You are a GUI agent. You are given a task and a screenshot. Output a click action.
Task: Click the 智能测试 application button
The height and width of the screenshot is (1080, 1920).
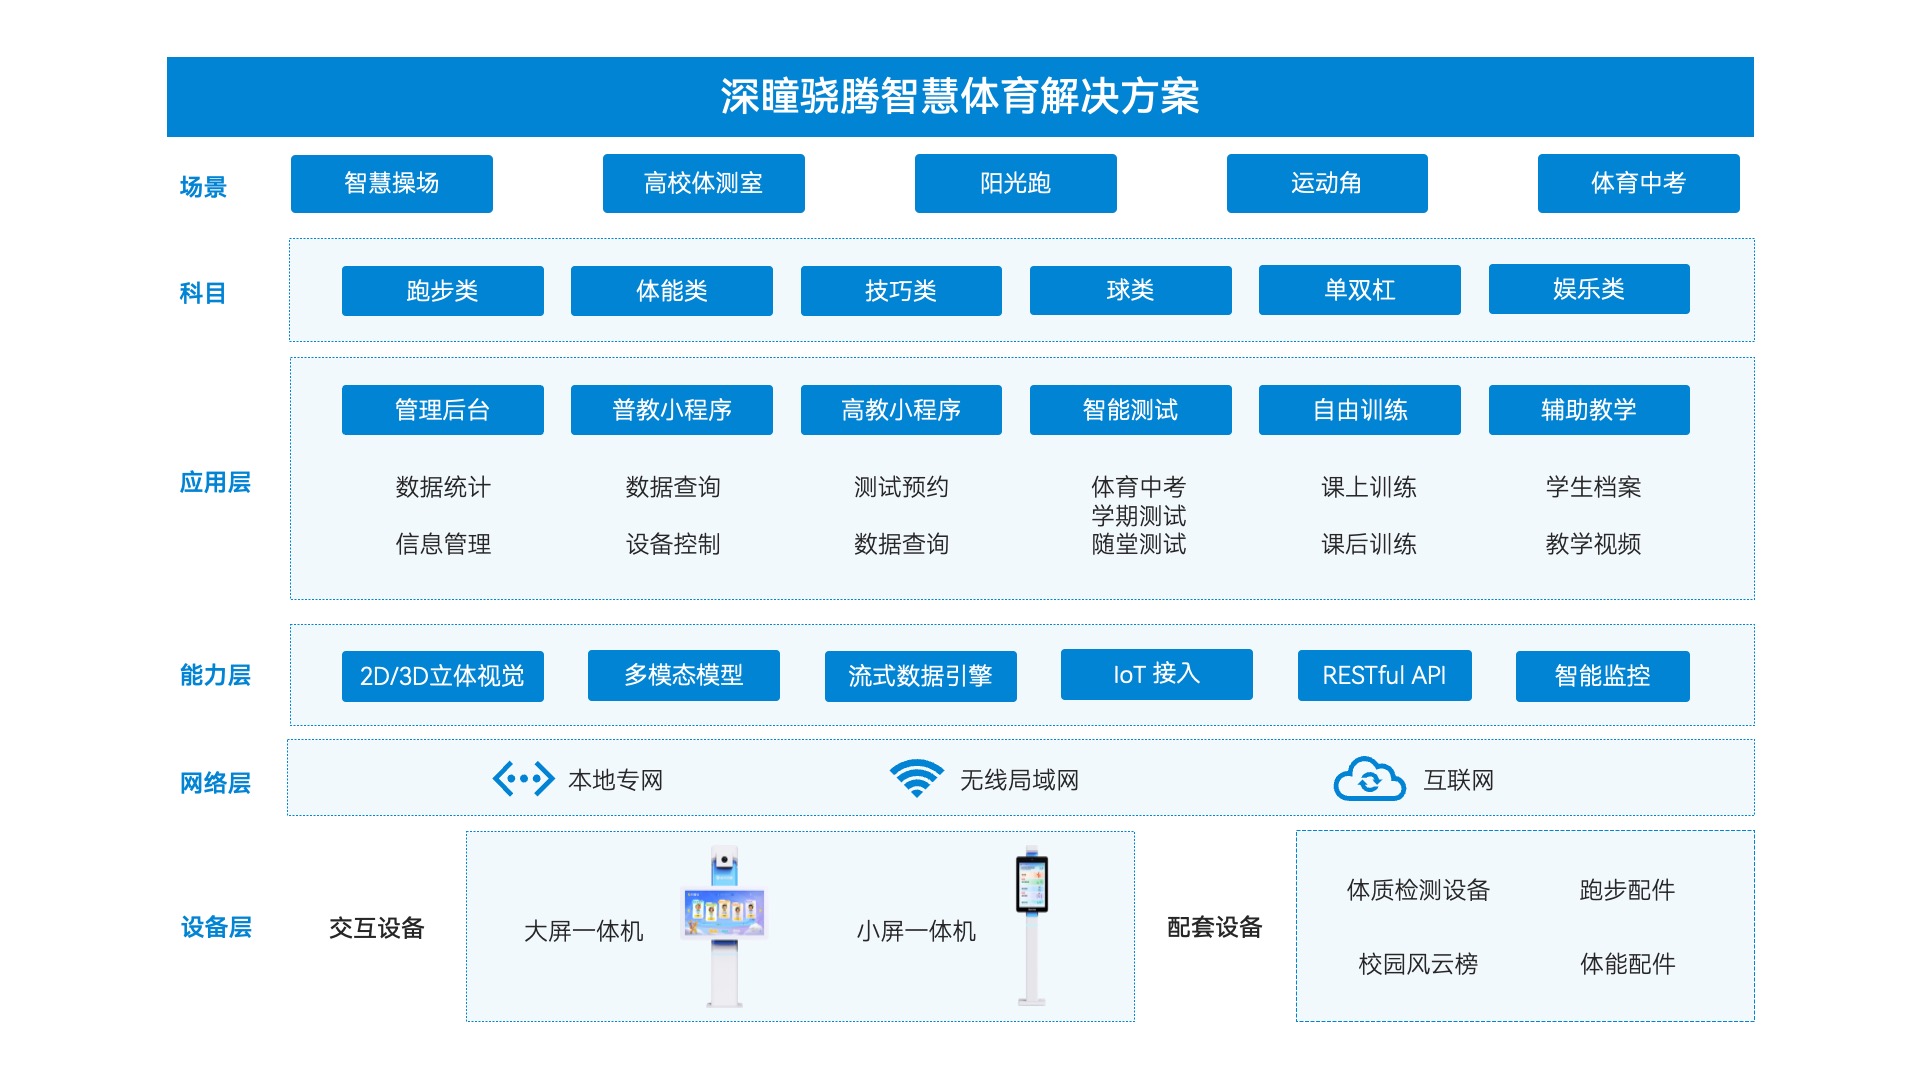coord(1130,410)
